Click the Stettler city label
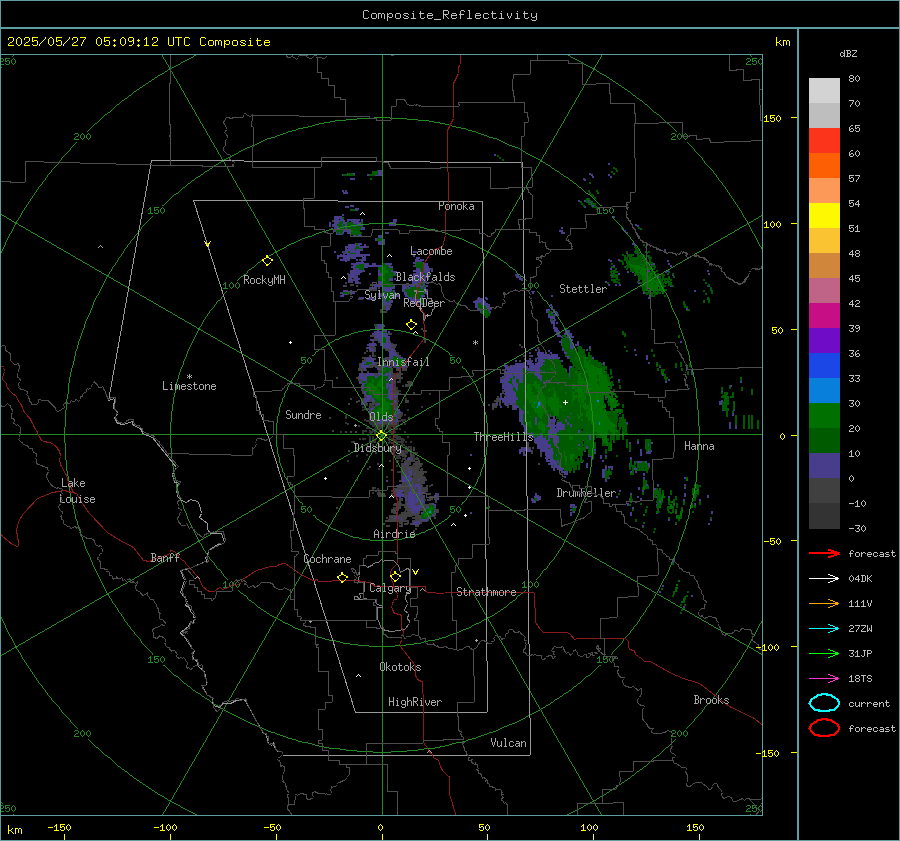The width and height of the screenshot is (900, 841). coord(583,289)
